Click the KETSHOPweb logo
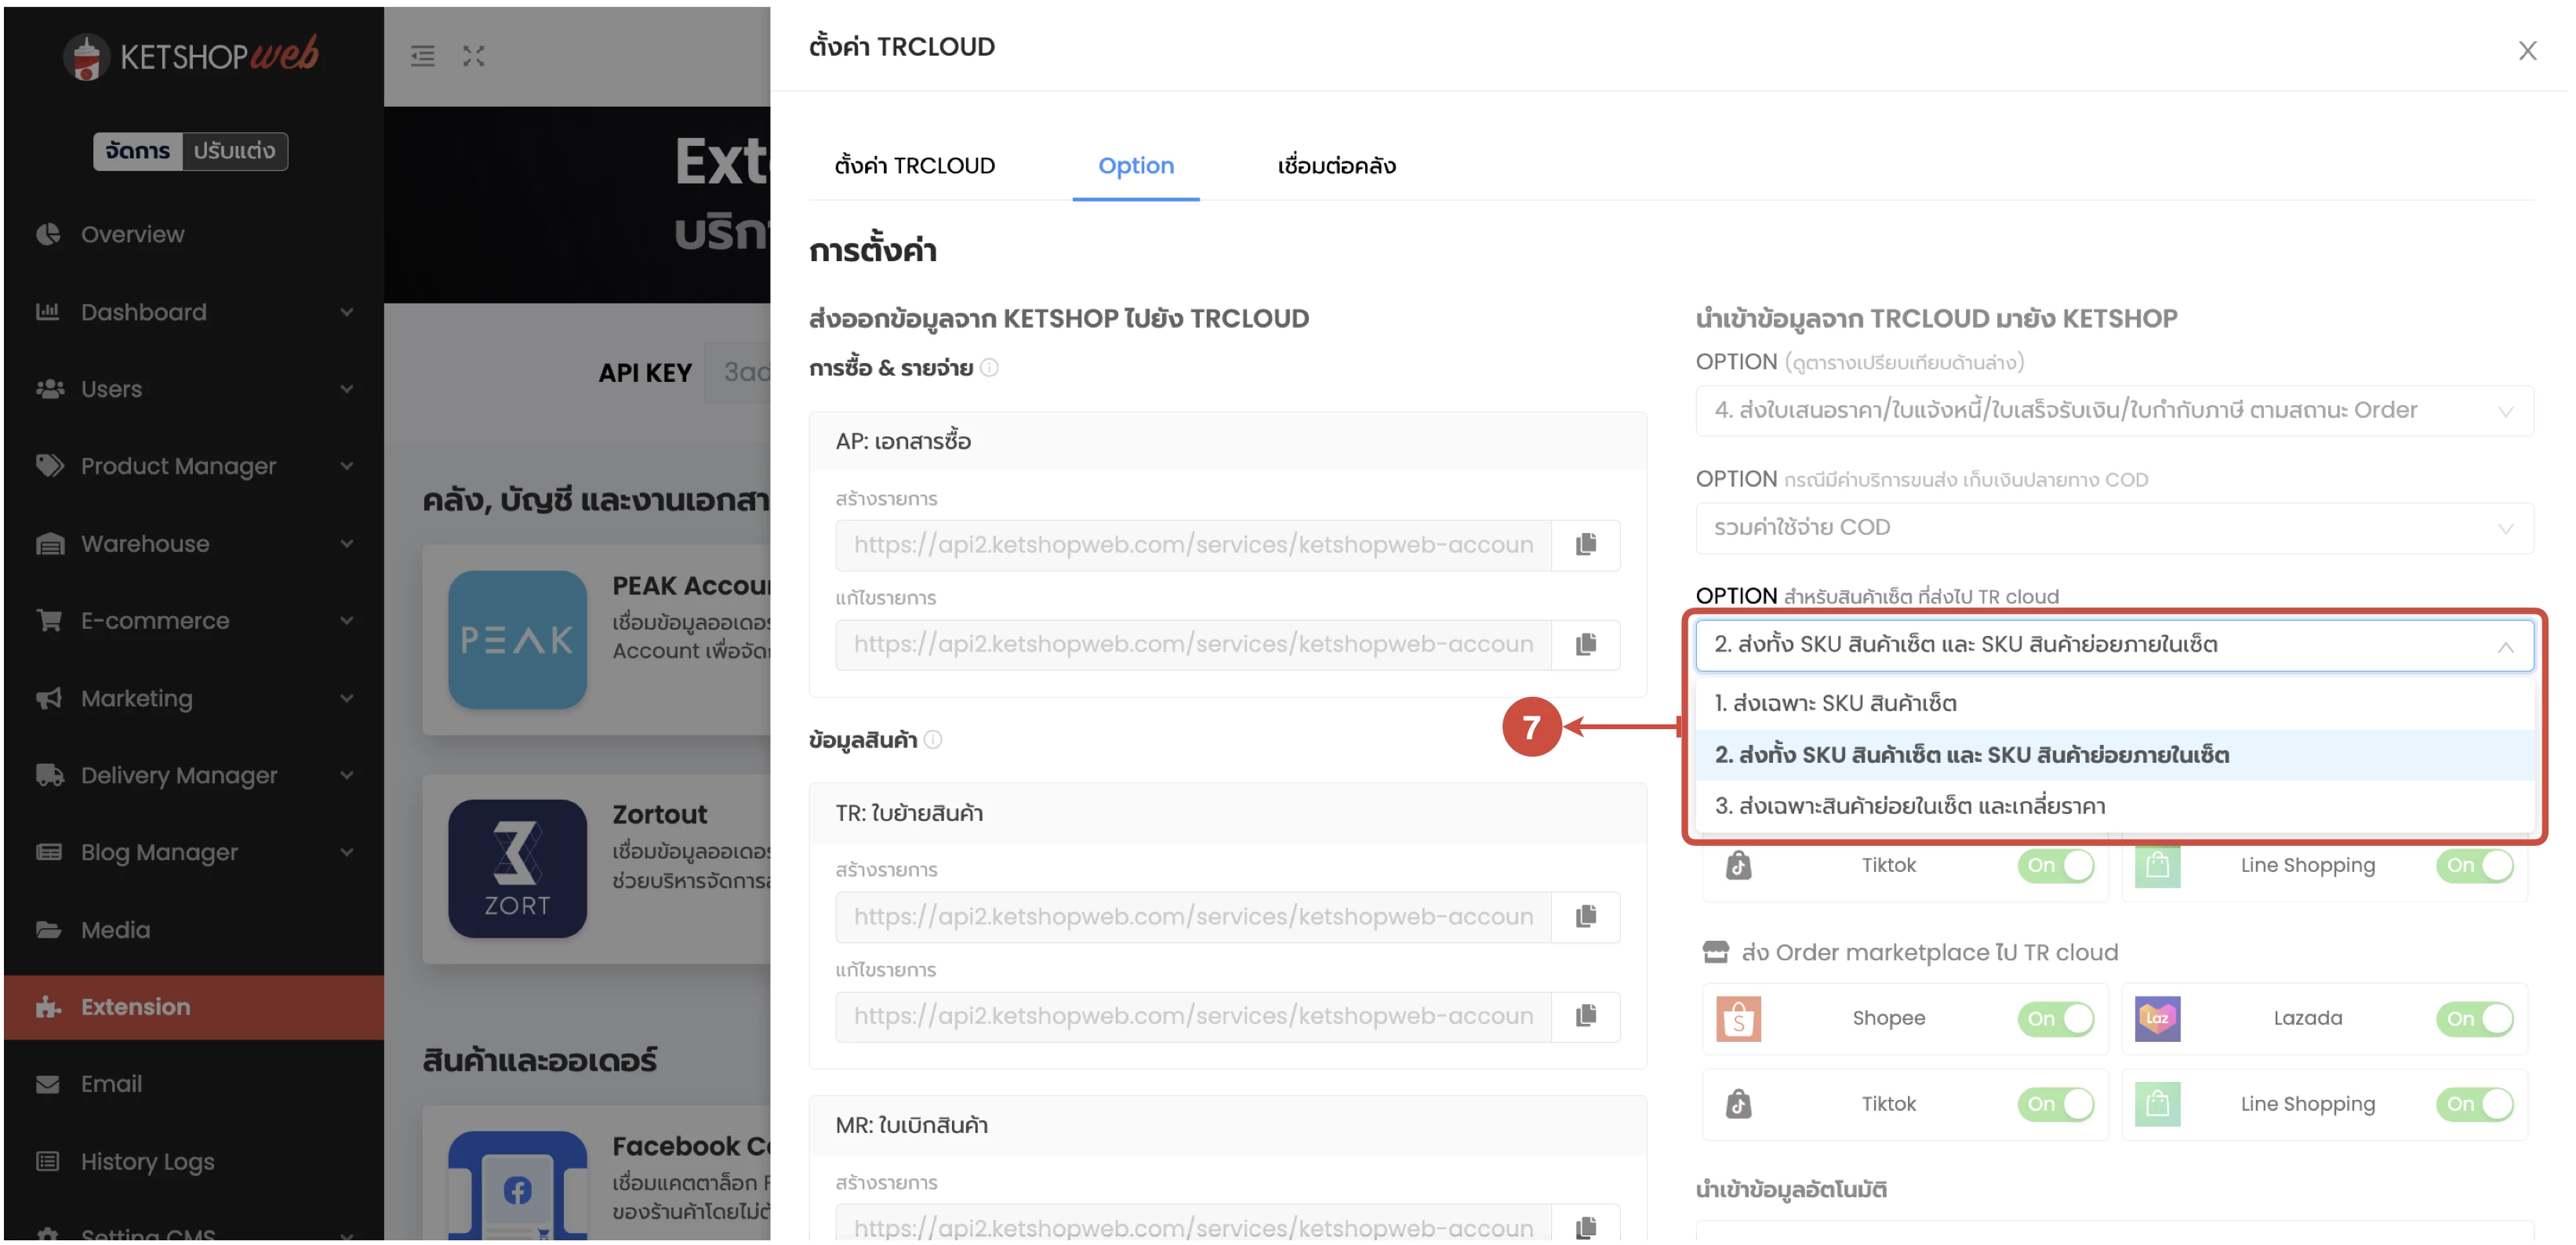Screen dimensions: 2576x1245 (191, 56)
